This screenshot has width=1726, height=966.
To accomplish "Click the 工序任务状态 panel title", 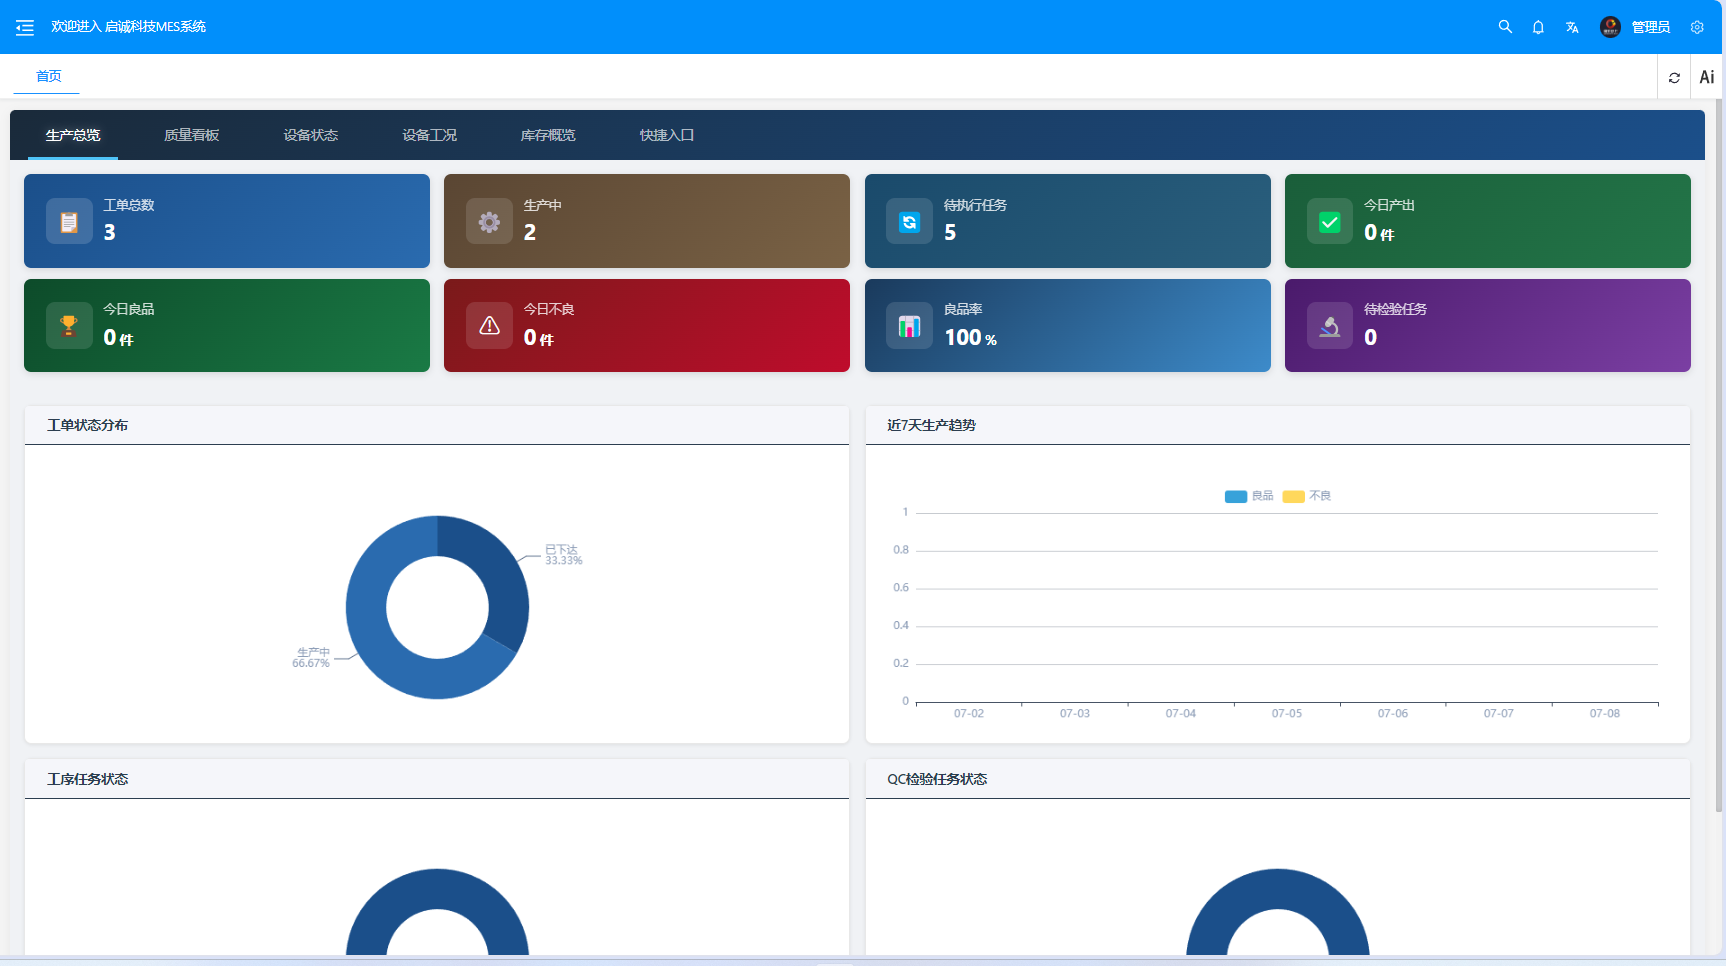I will 88,779.
